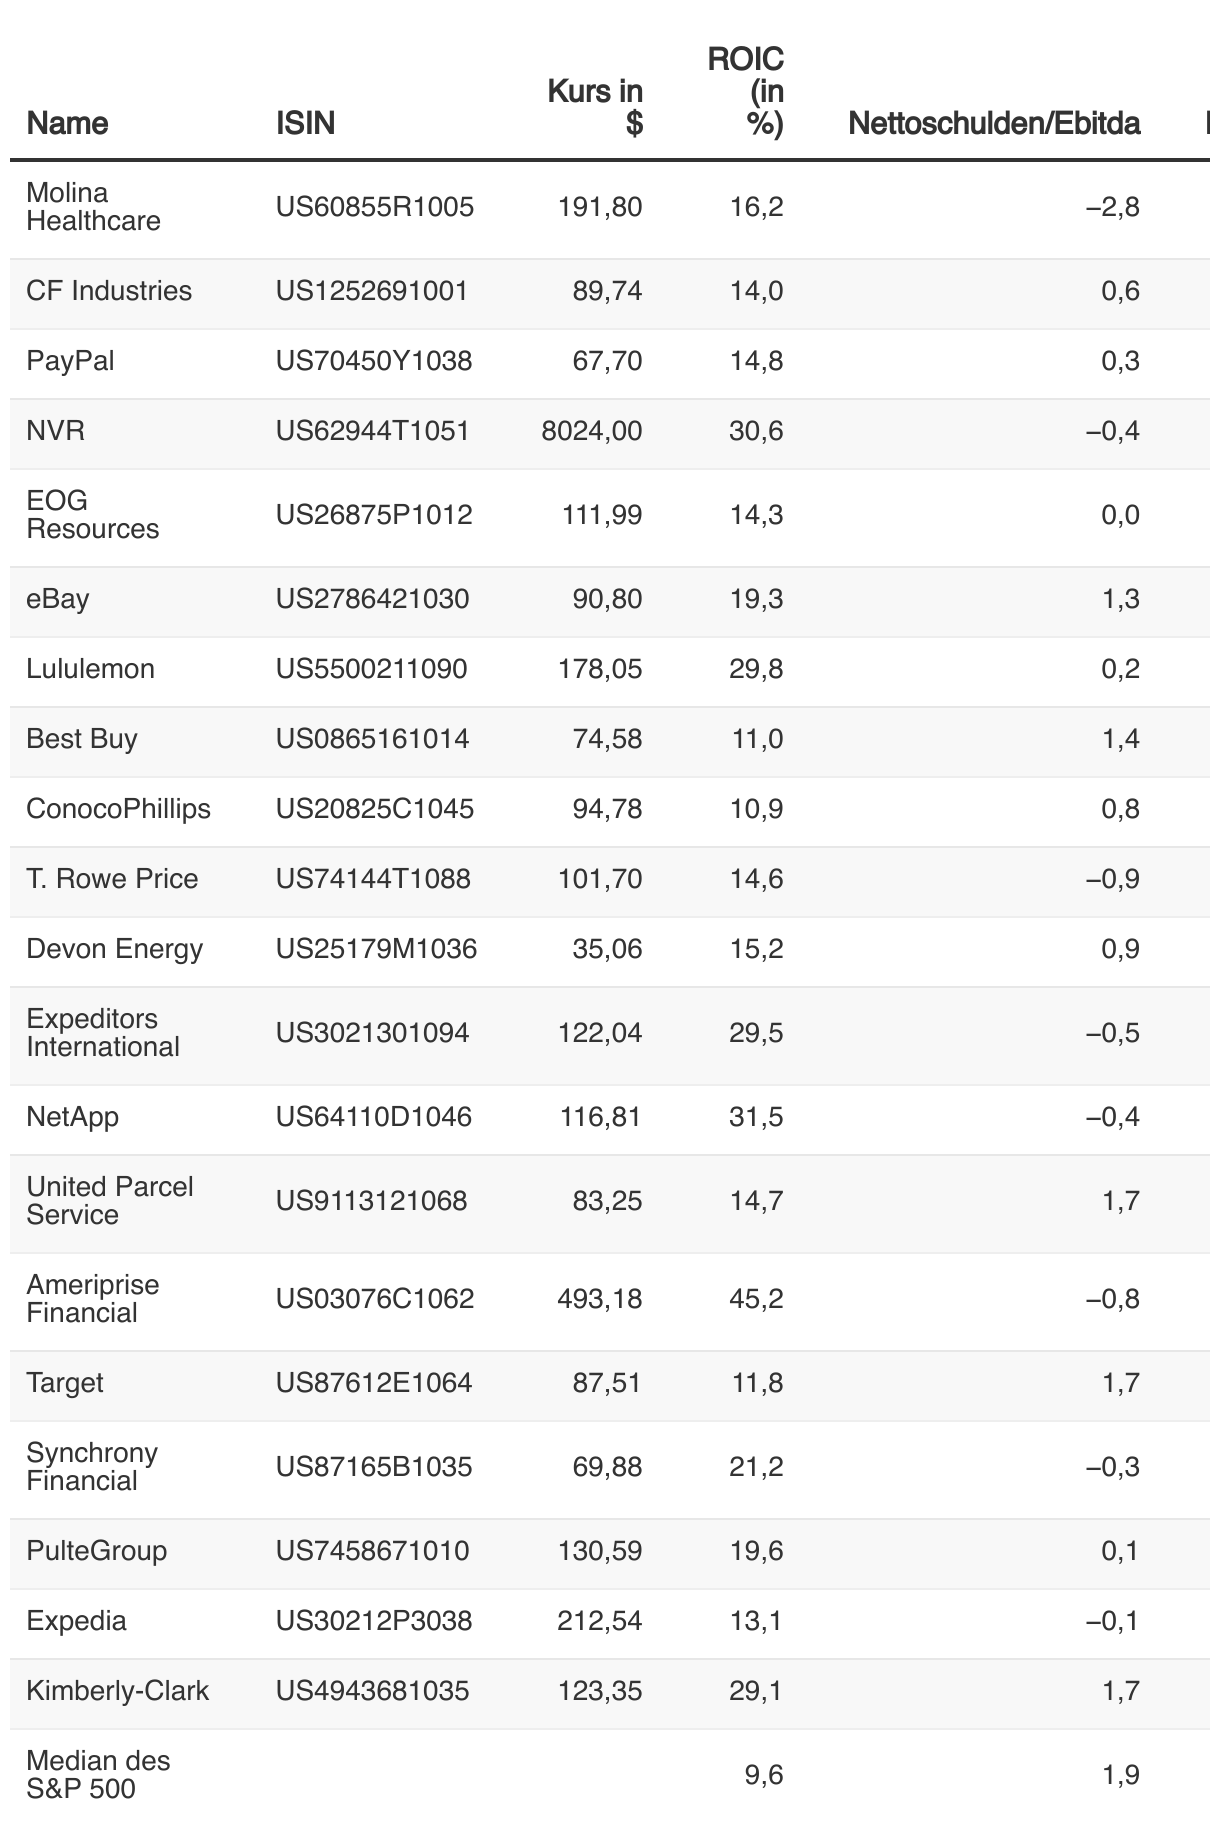The image size is (1220, 1836).
Task: Click the PayPal company name
Action: (70, 361)
